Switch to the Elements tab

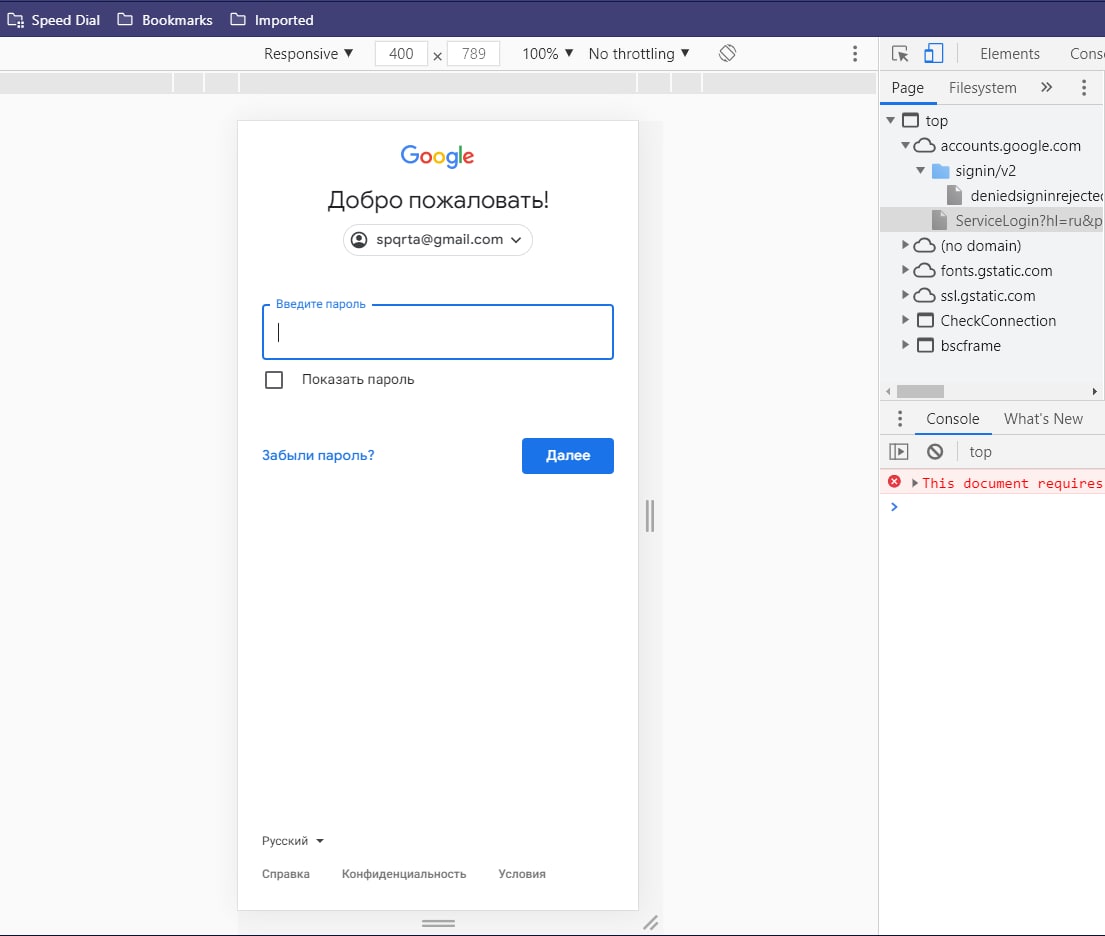click(1009, 54)
